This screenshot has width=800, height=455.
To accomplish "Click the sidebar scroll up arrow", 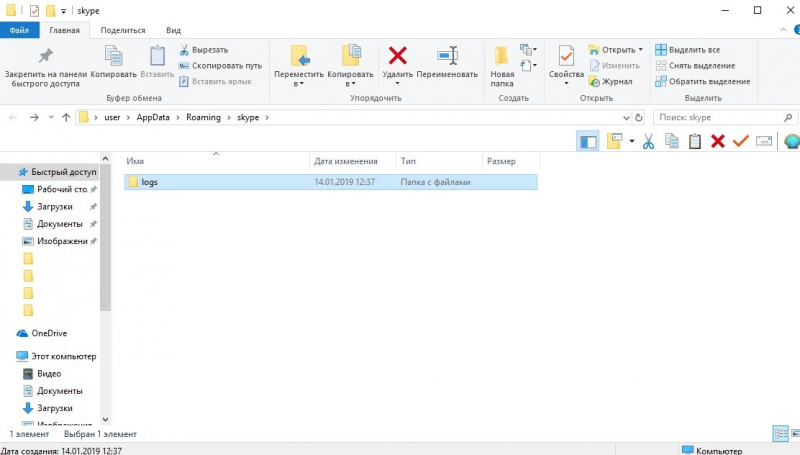I will click(x=105, y=159).
